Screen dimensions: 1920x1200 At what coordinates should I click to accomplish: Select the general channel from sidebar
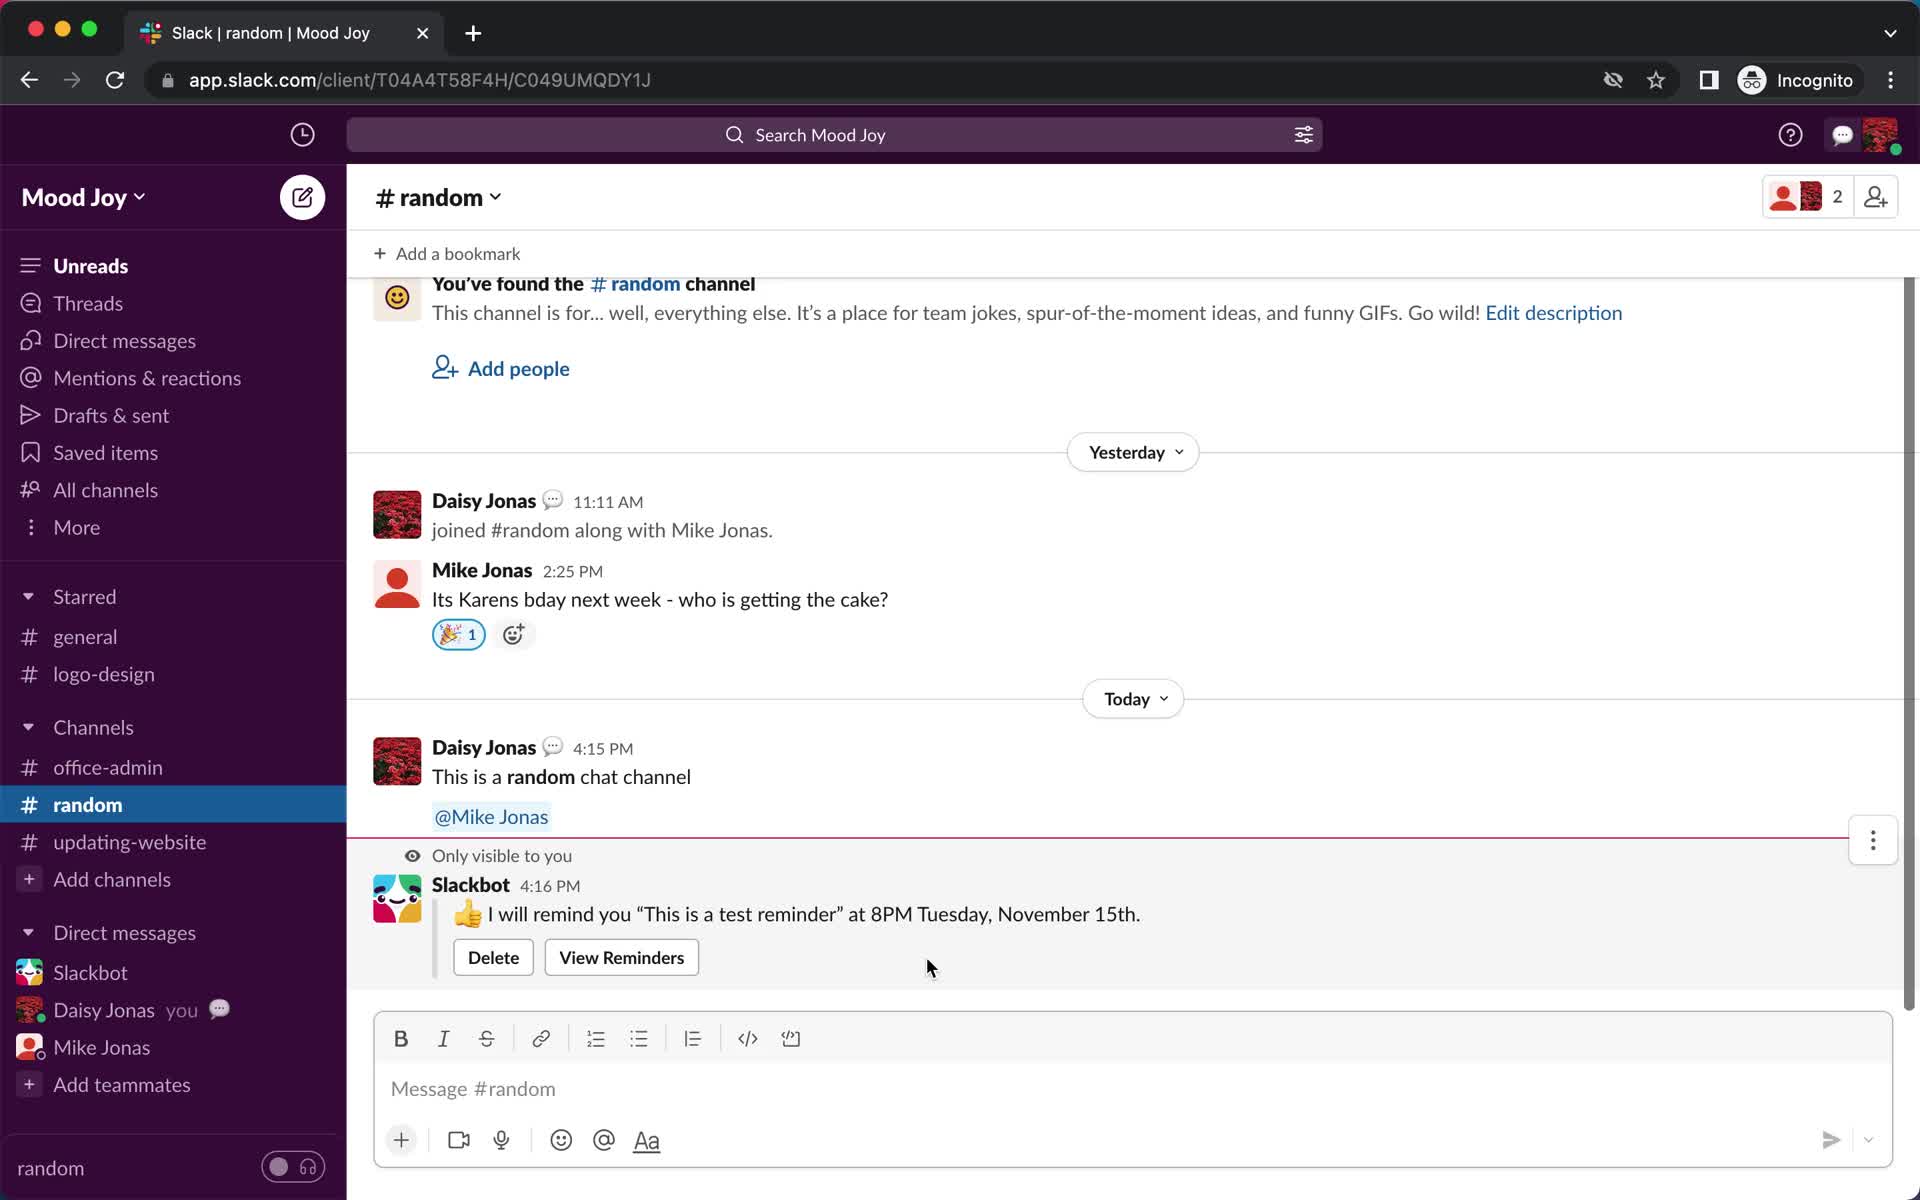pyautogui.click(x=84, y=636)
